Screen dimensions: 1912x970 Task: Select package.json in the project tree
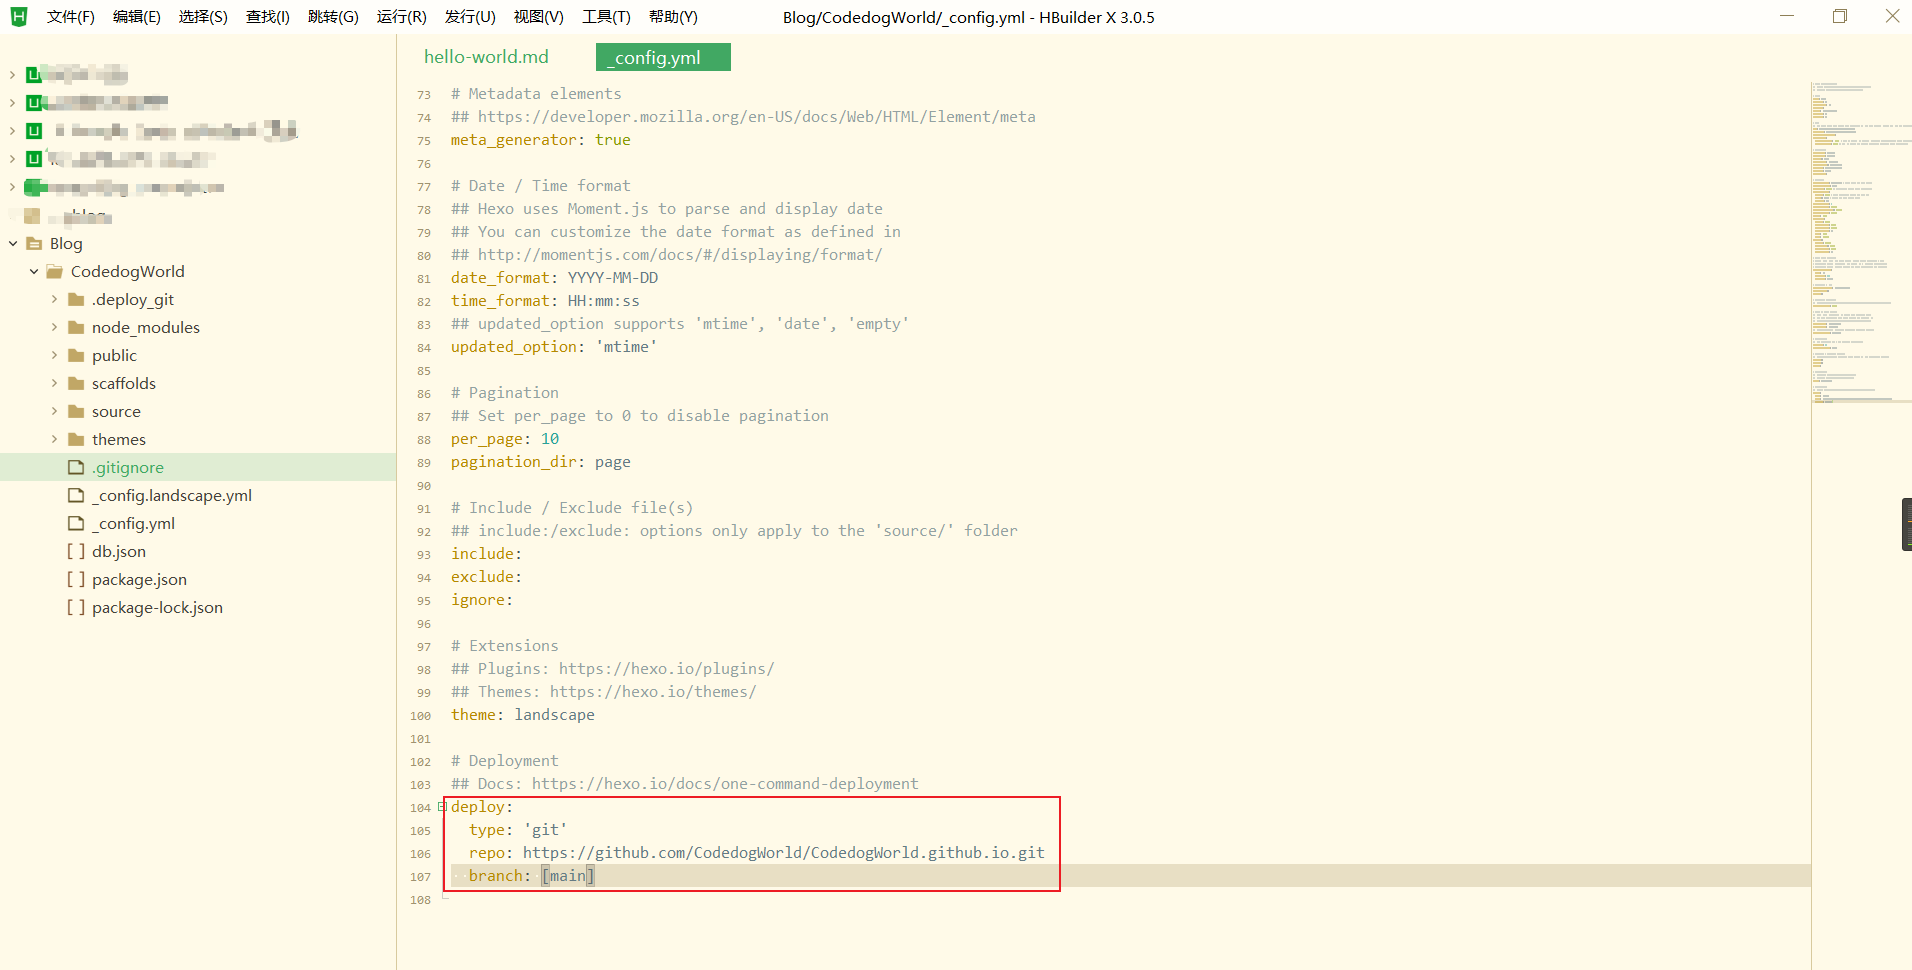[x=139, y=580]
